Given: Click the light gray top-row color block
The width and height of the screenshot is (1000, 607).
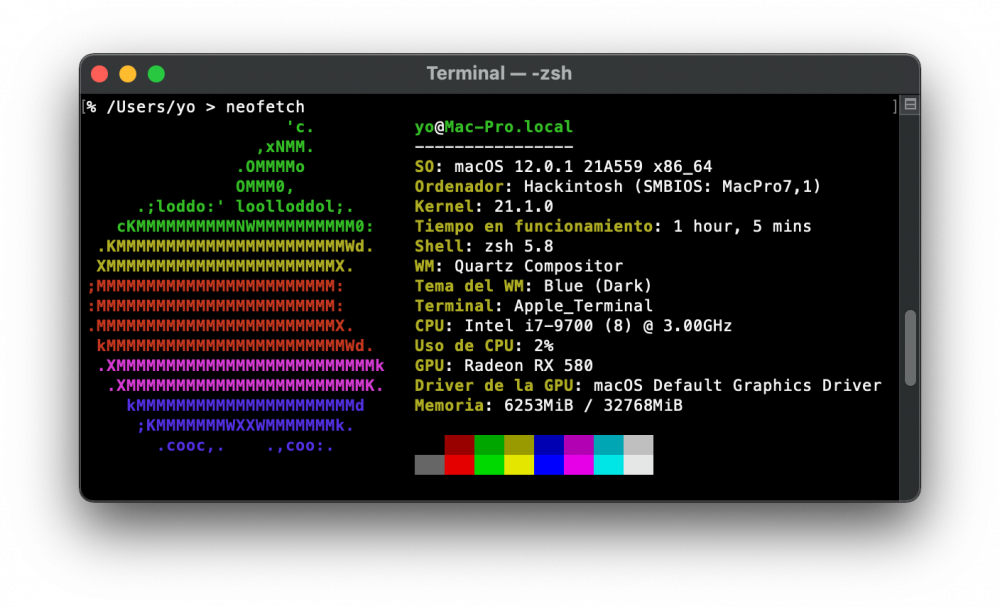Looking at the screenshot, I should click(638, 445).
